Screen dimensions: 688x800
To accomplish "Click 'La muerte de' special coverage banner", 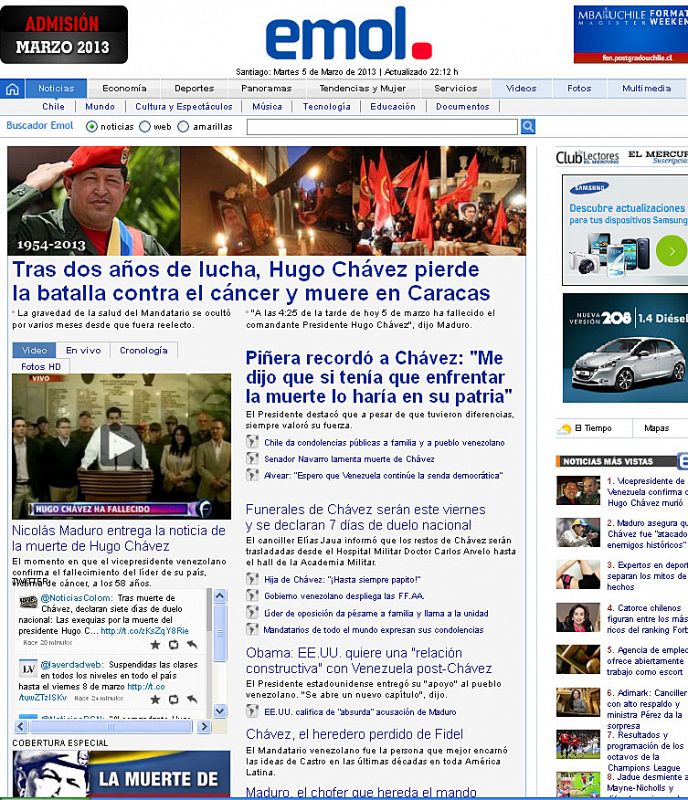I will (121, 773).
